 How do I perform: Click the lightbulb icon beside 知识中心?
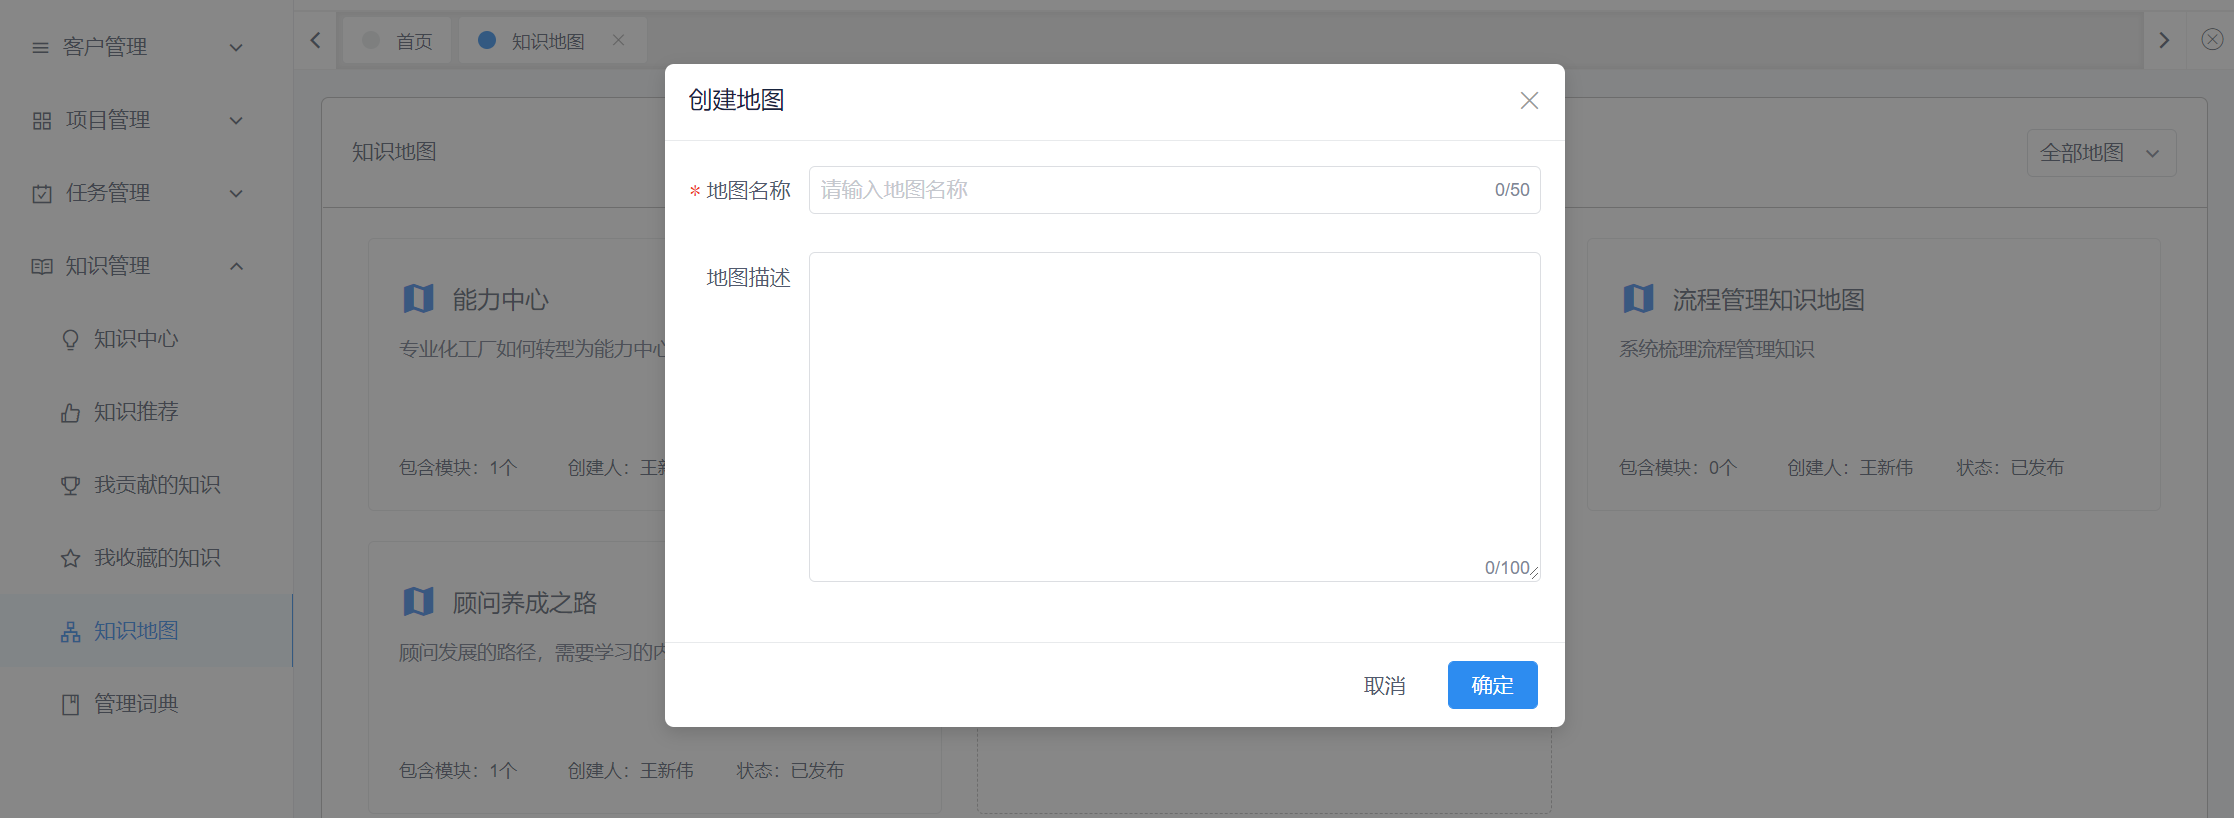[x=70, y=340]
